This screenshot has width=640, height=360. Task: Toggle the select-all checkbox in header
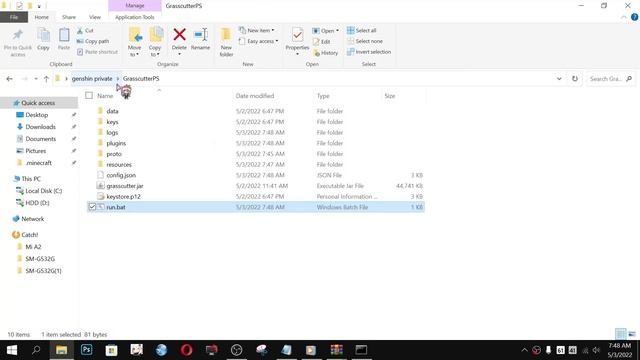(x=89, y=96)
